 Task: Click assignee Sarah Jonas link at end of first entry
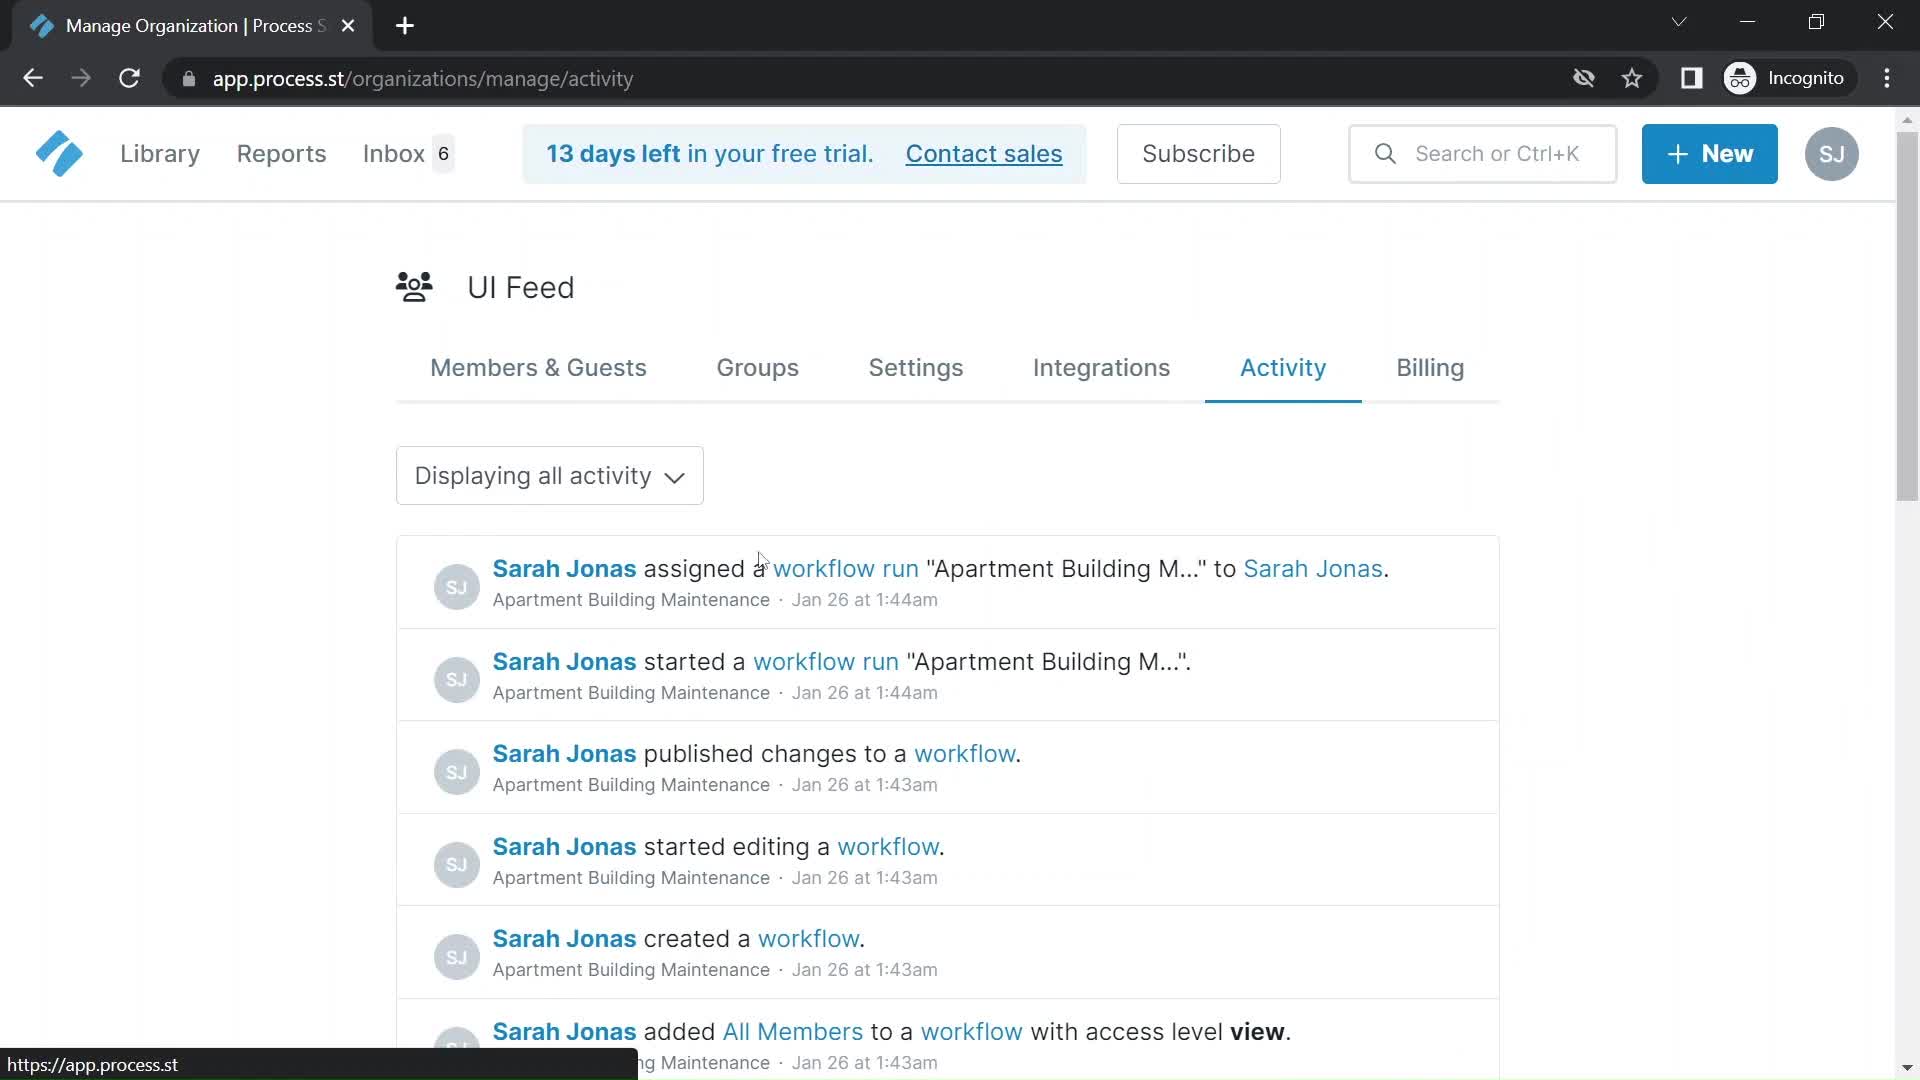tap(1313, 569)
